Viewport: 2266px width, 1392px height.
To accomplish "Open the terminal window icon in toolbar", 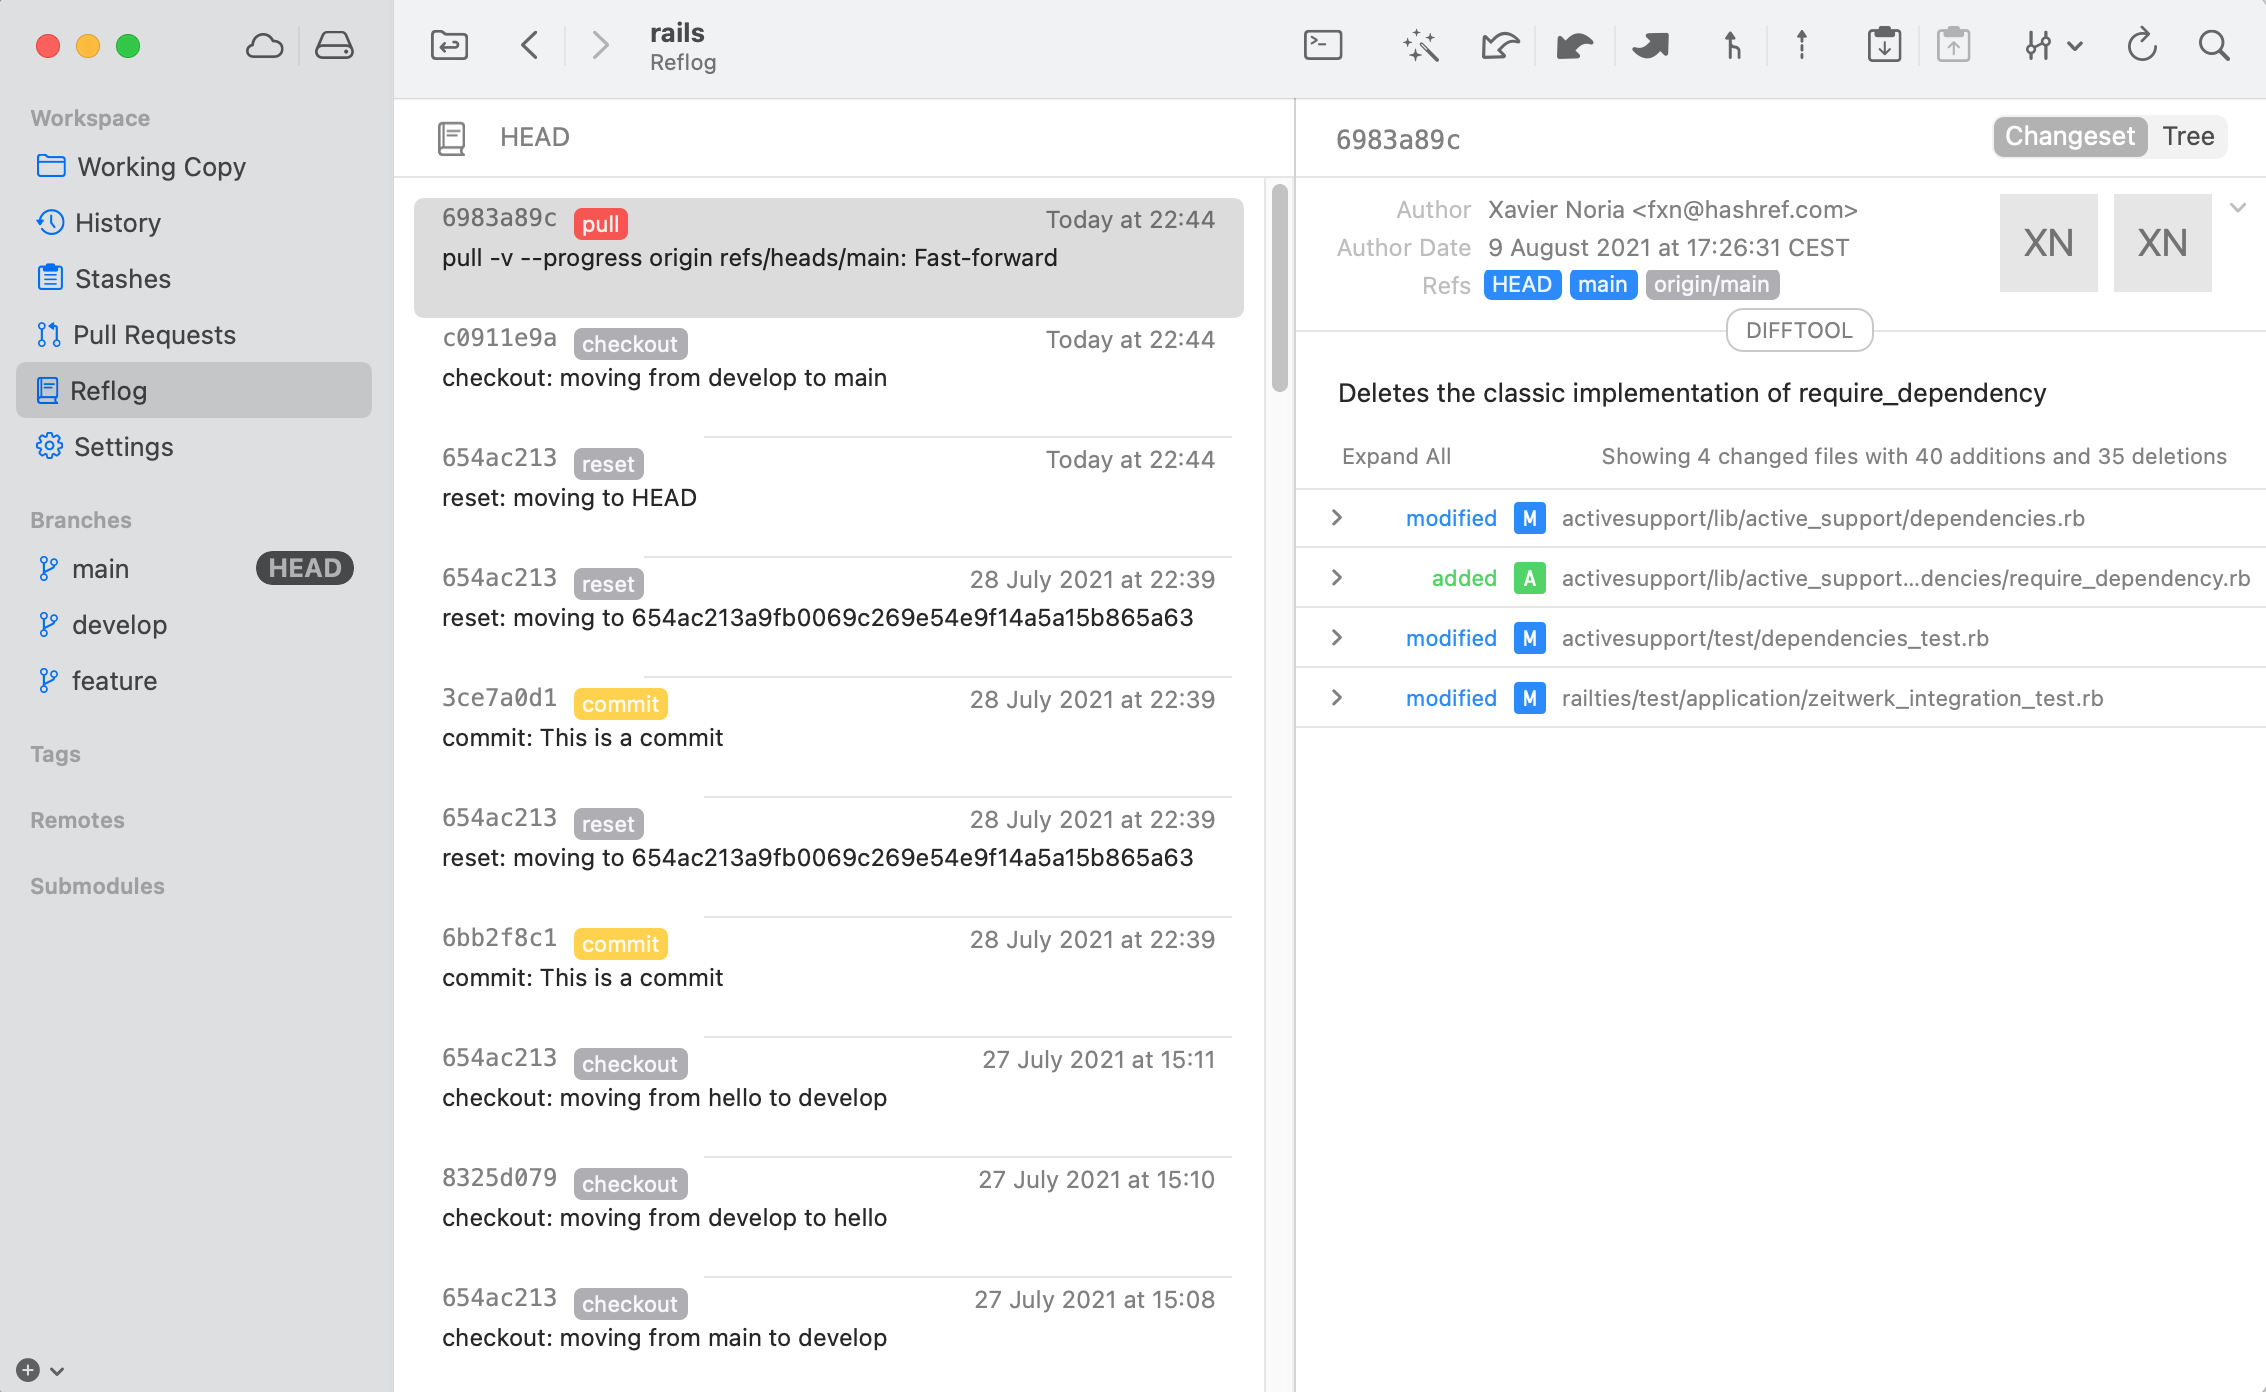I will click(x=1322, y=45).
